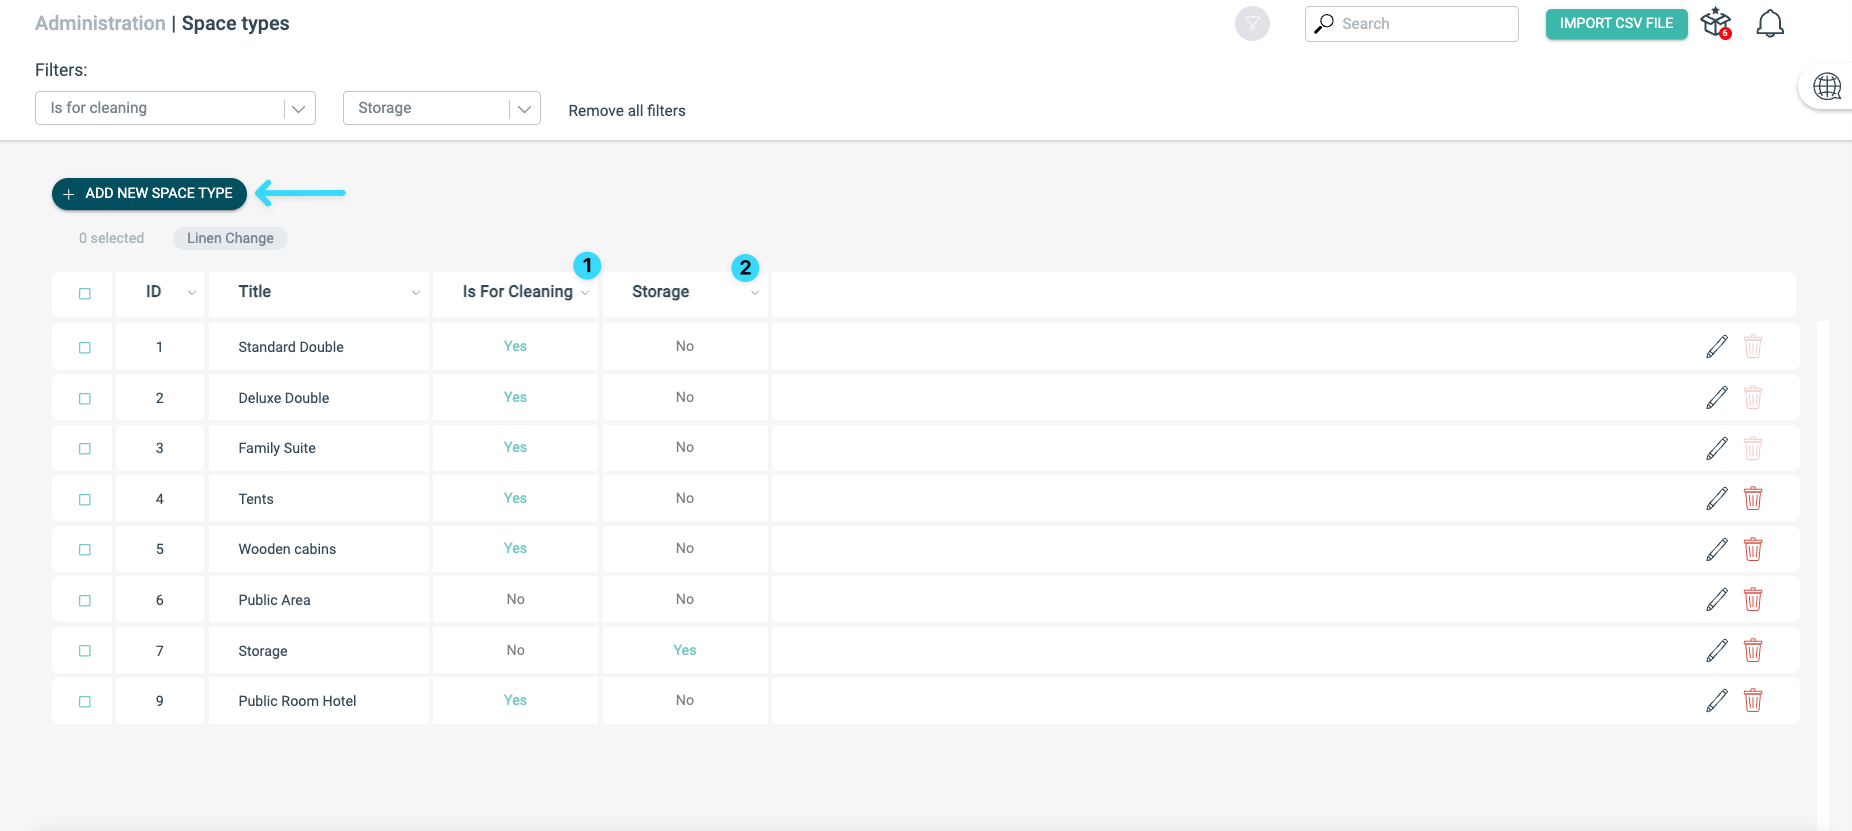Viewport: 1852px width, 831px height.
Task: Tick the select-all checkbox in table header
Action: pyautogui.click(x=85, y=293)
